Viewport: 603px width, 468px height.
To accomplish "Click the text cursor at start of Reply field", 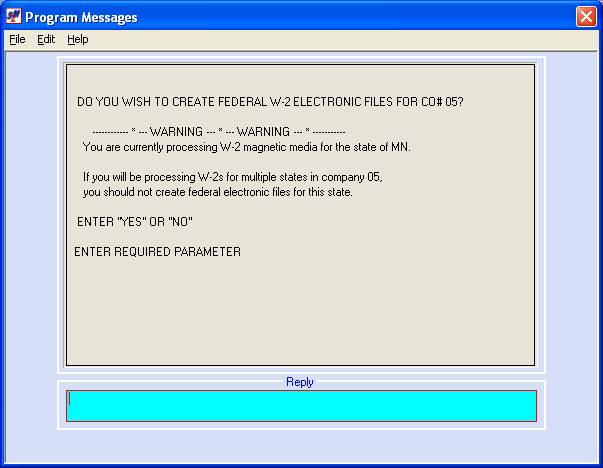I will 70,400.
